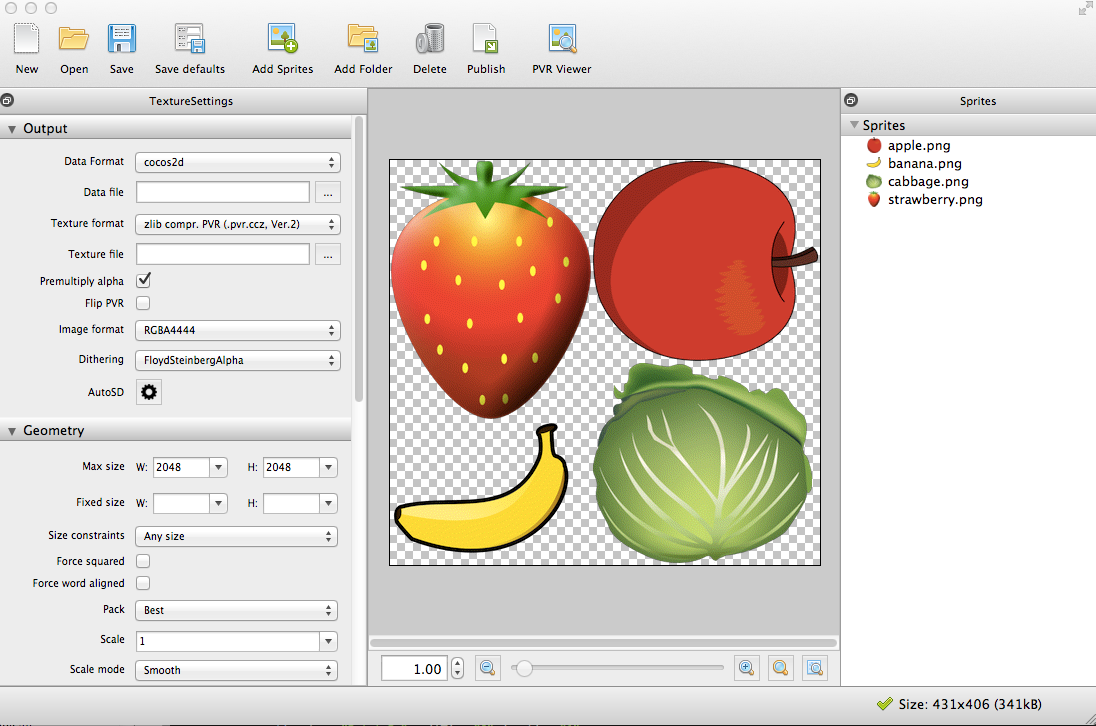Screen dimensions: 1096x726
Task: Open AutoSD gear settings
Action: [149, 392]
